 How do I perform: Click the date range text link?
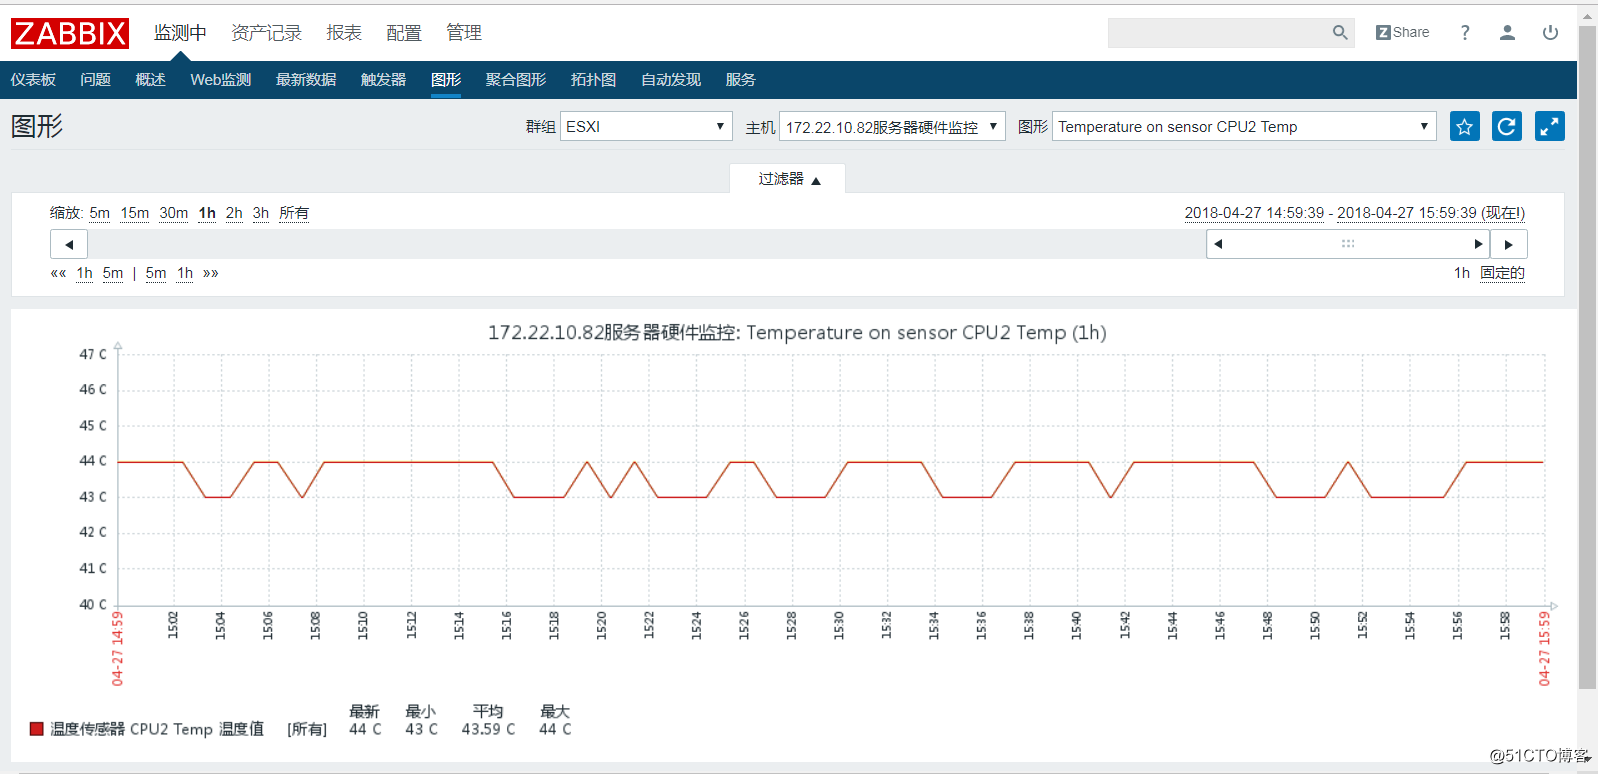(x=1354, y=213)
